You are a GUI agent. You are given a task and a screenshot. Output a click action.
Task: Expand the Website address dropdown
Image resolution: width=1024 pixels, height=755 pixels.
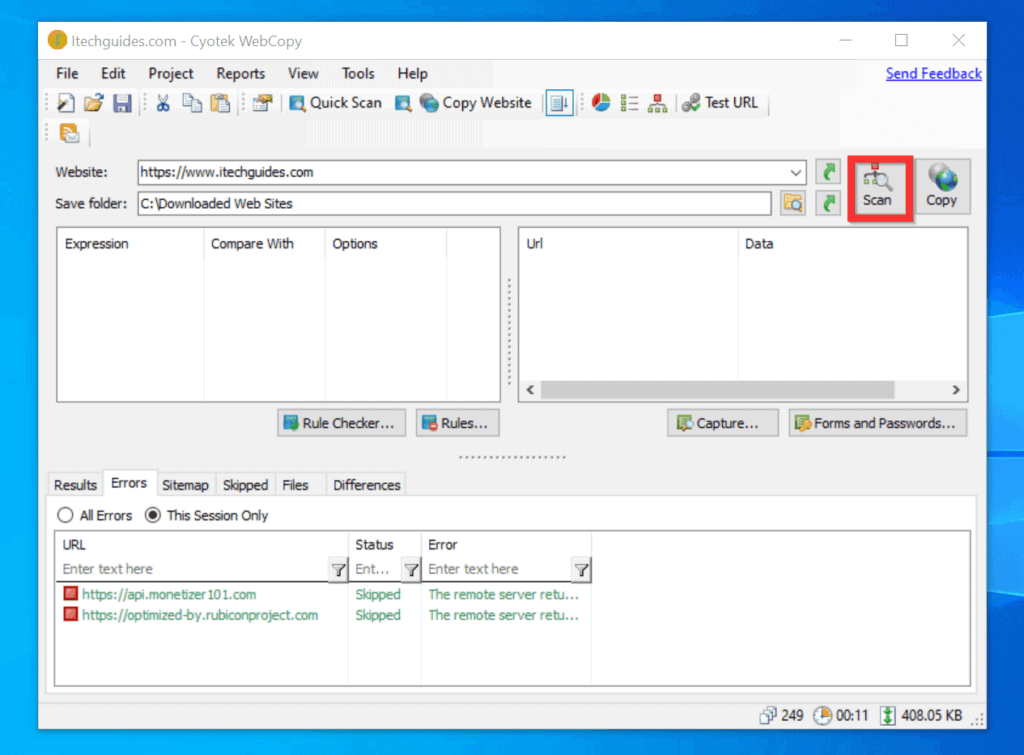[x=797, y=171]
